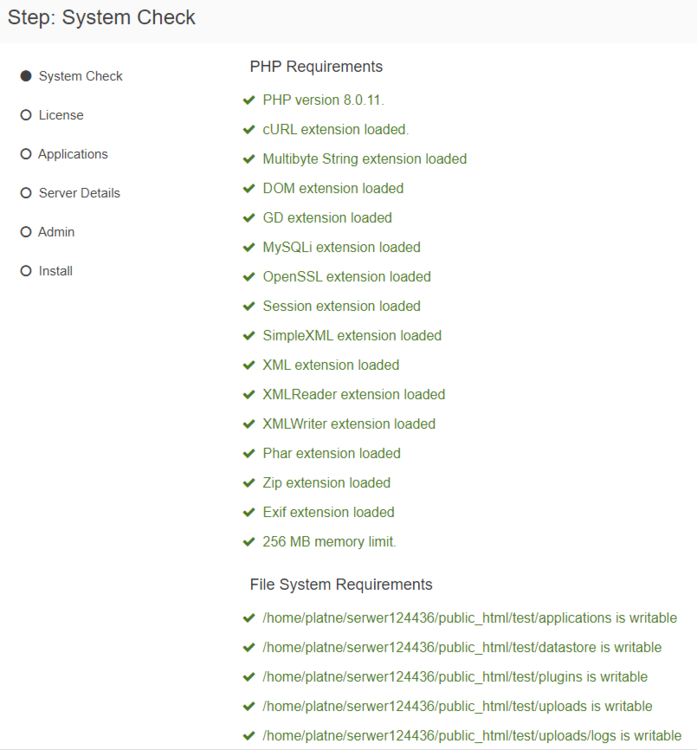Click the Step: System Check title
Image resolution: width=697 pixels, height=750 pixels.
pos(102,17)
